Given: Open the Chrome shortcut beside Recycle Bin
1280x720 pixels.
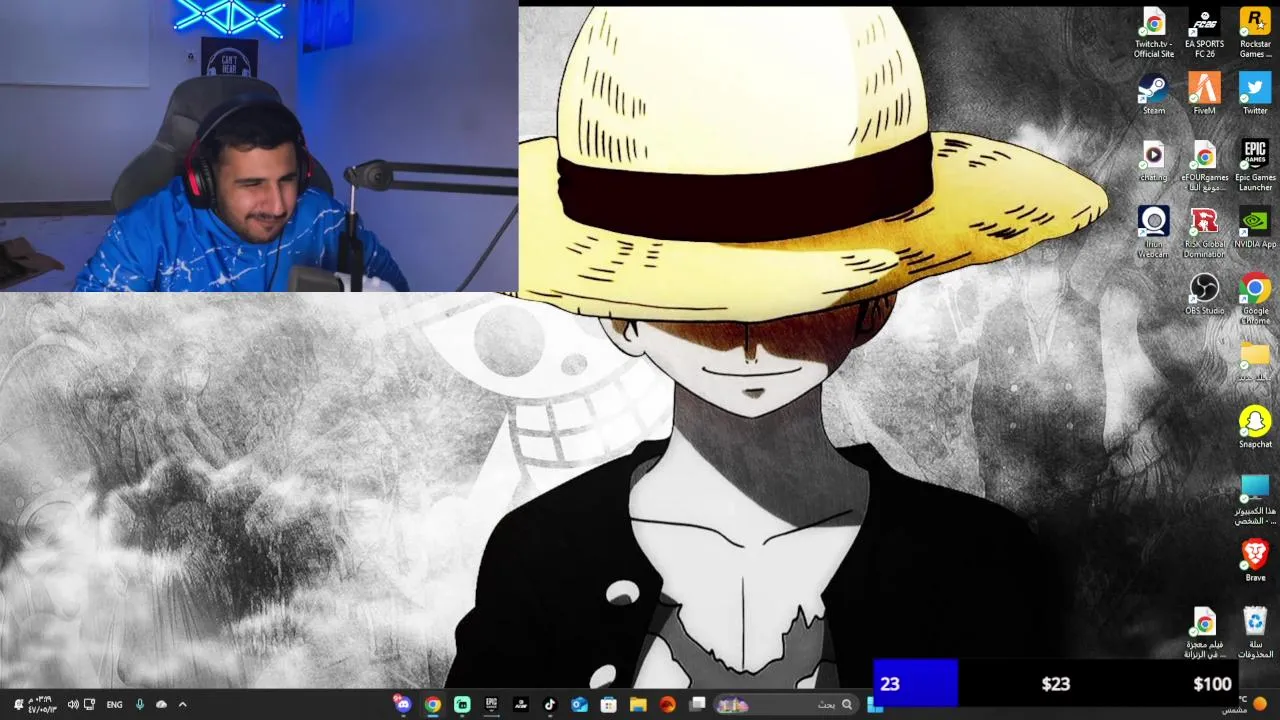Looking at the screenshot, I should coord(1204,632).
